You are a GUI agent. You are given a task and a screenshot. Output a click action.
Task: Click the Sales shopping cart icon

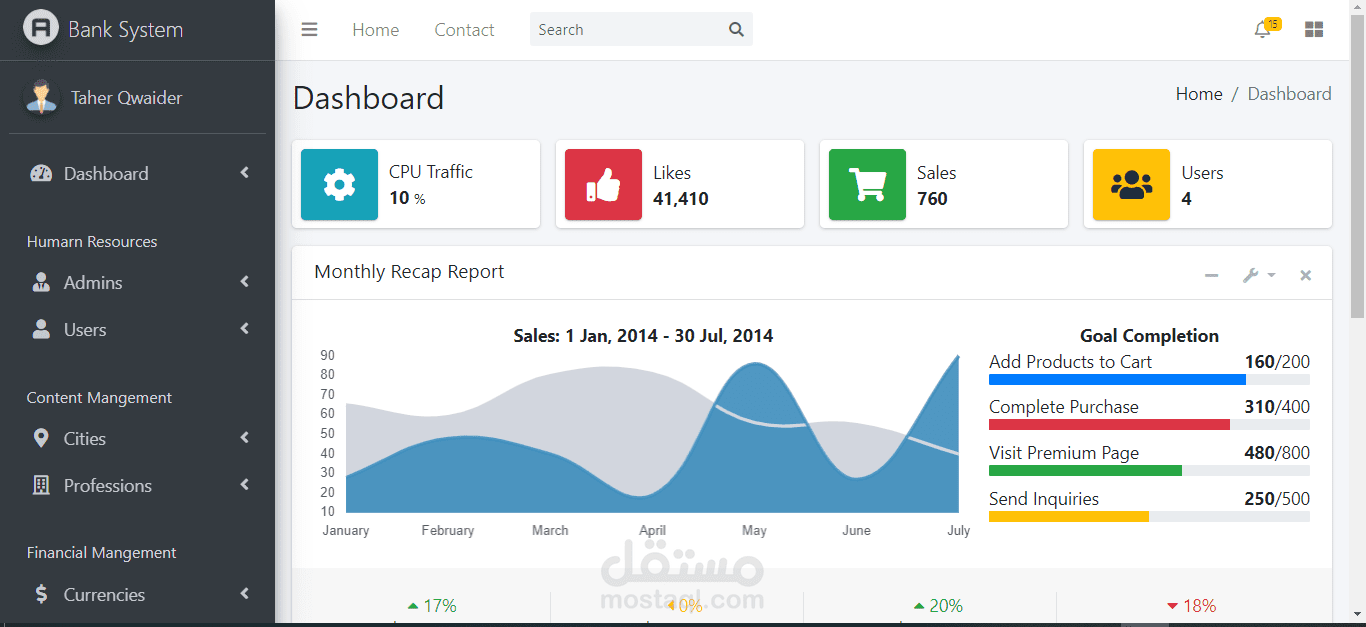pyautogui.click(x=867, y=184)
